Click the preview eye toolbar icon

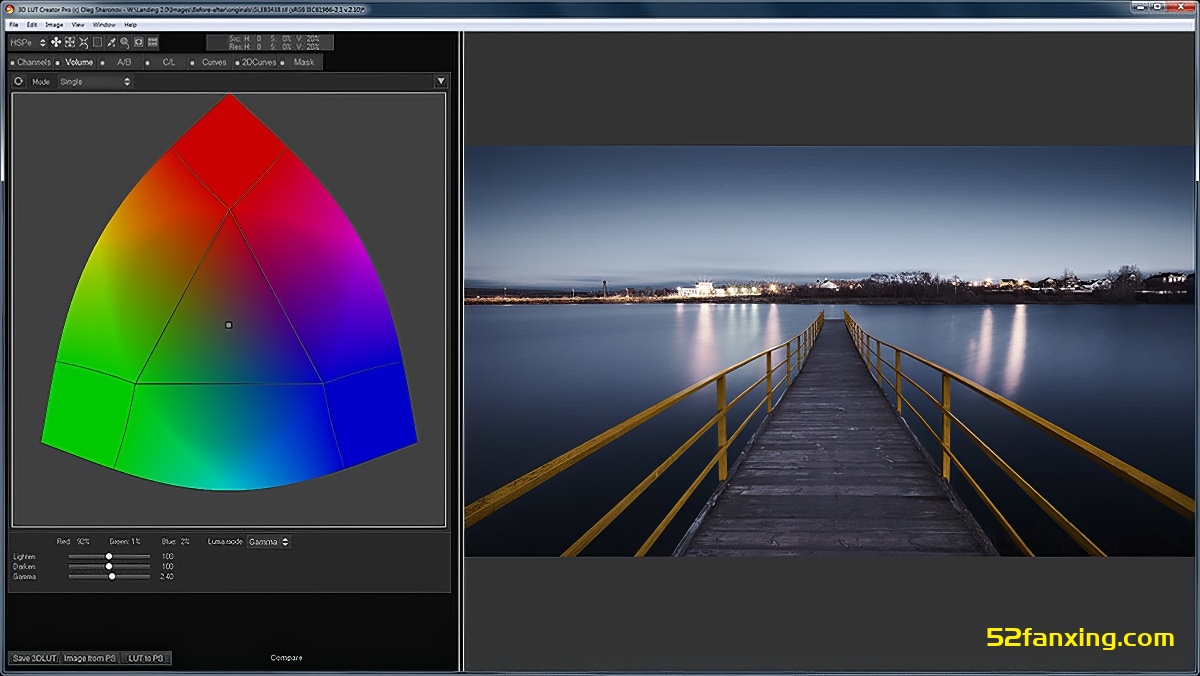coord(139,42)
